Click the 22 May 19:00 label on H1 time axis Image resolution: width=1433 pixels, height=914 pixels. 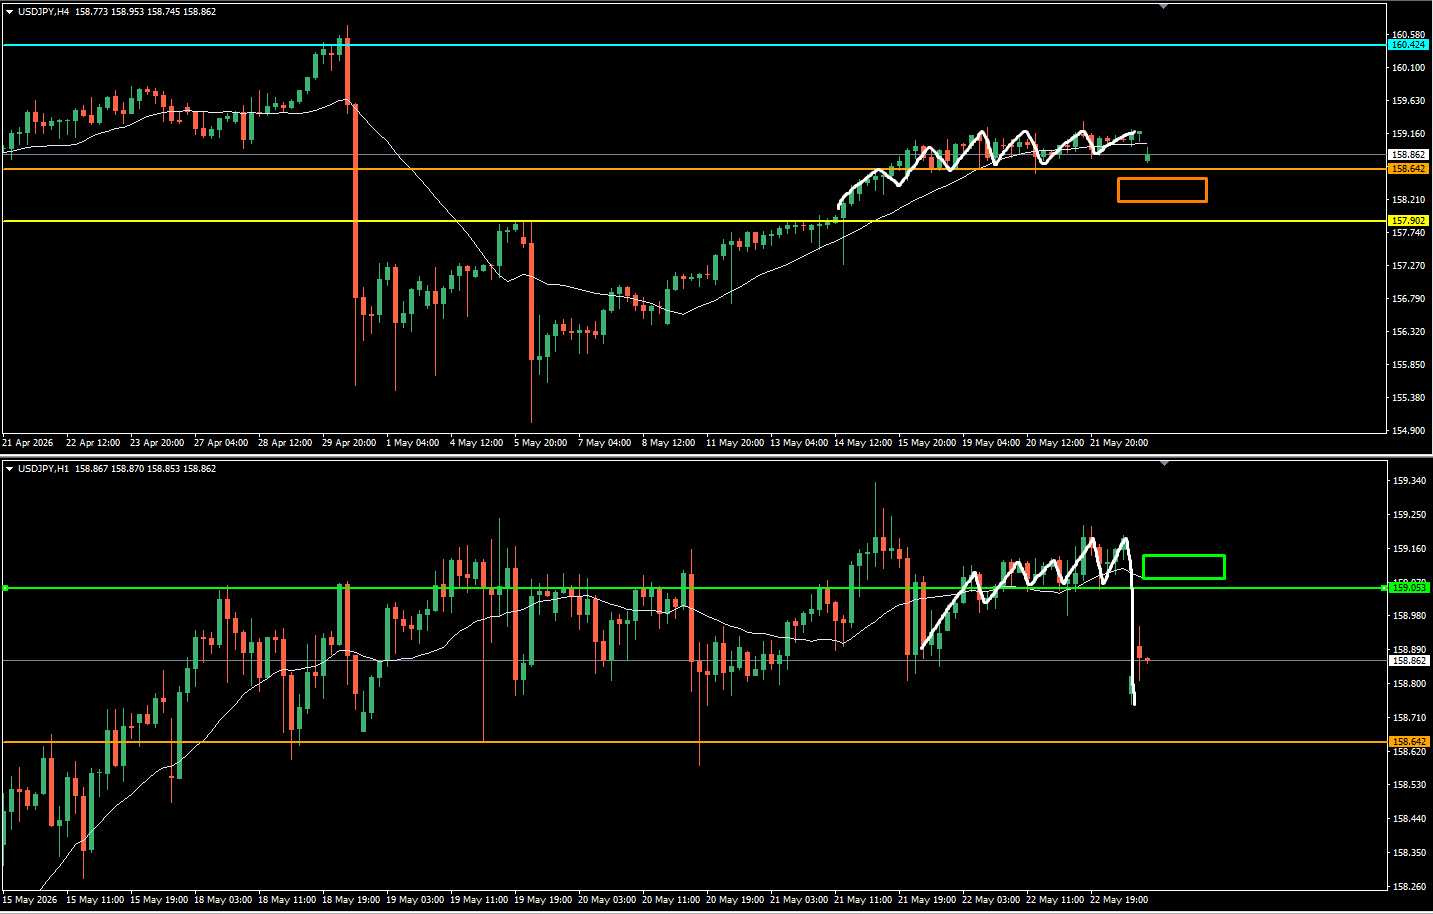tap(1119, 900)
